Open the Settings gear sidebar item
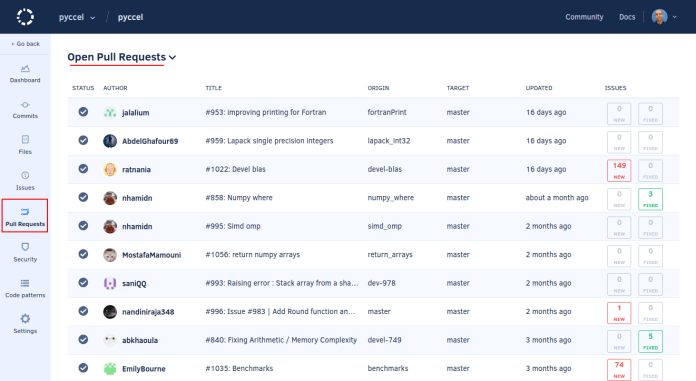This screenshot has width=696, height=381. tap(25, 324)
